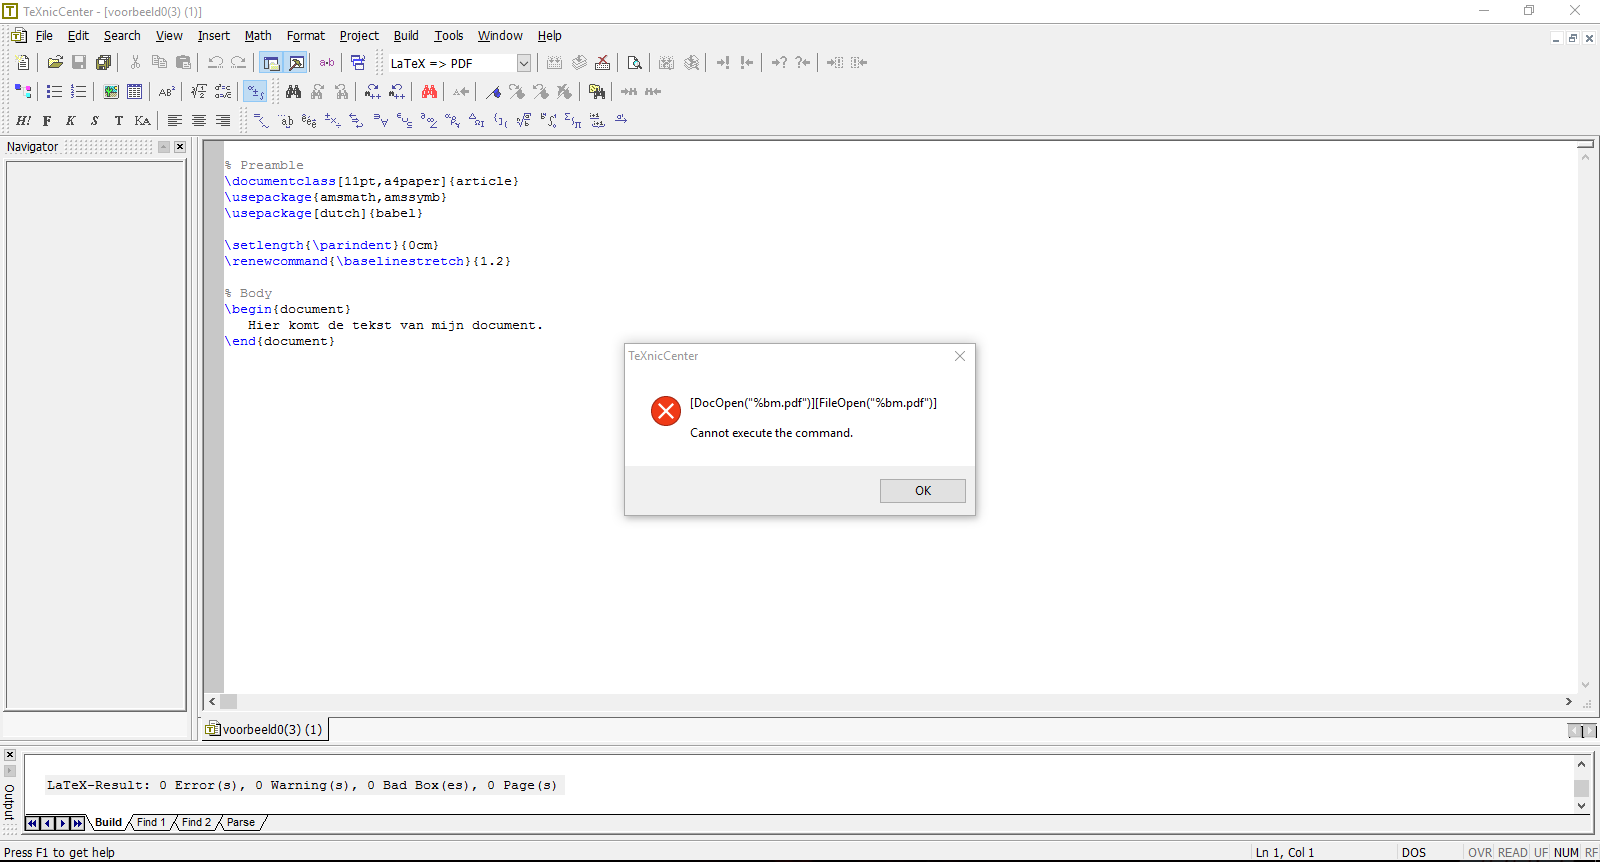1600x862 pixels.
Task: Click the Save disk icon
Action: click(x=79, y=62)
